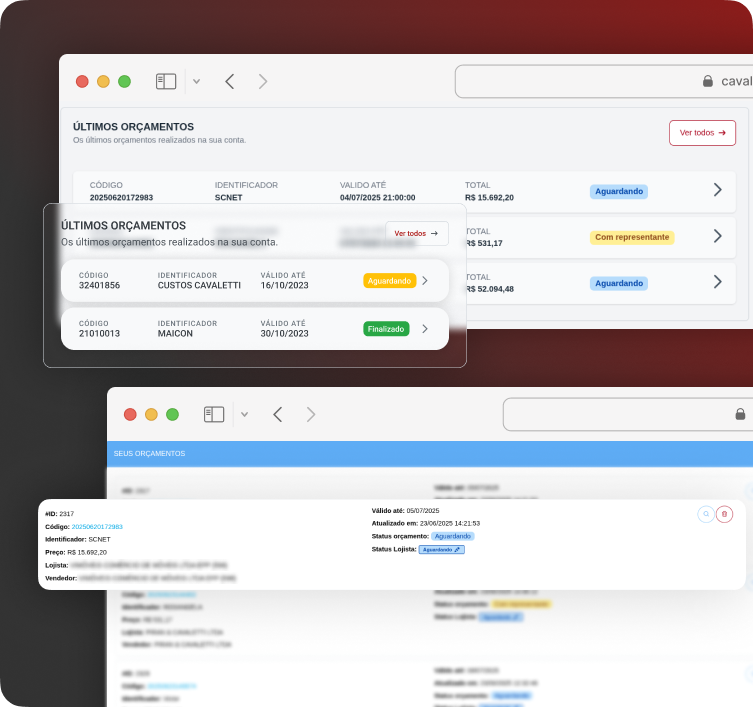Edit the Status Lojista Aguardando badge
Screen dimensions: 753x707
pyautogui.click(x=441, y=549)
